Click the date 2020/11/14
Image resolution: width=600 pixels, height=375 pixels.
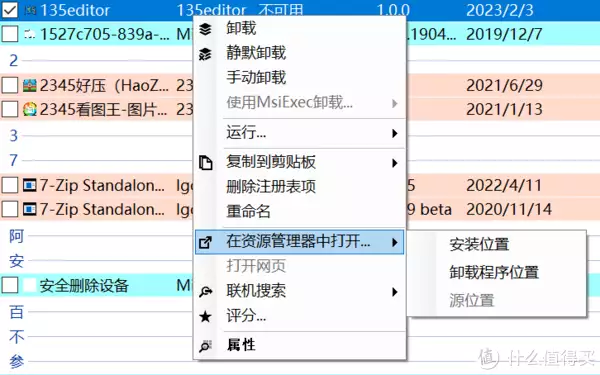coord(509,209)
